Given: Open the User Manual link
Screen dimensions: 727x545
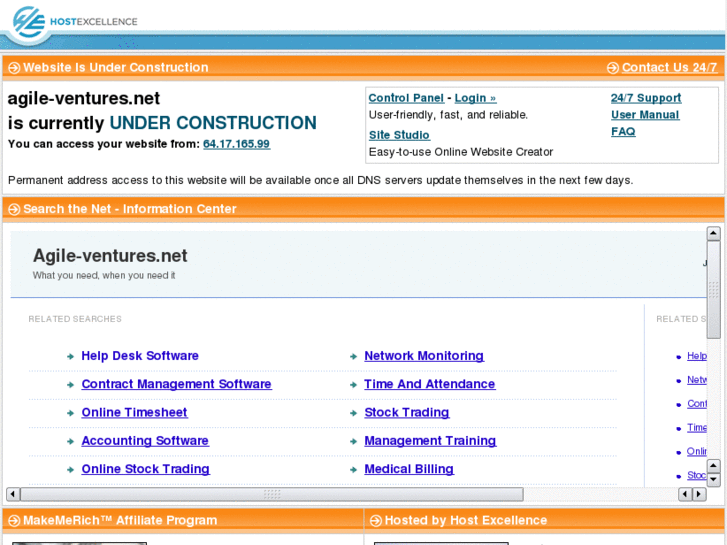Looking at the screenshot, I should [x=645, y=115].
